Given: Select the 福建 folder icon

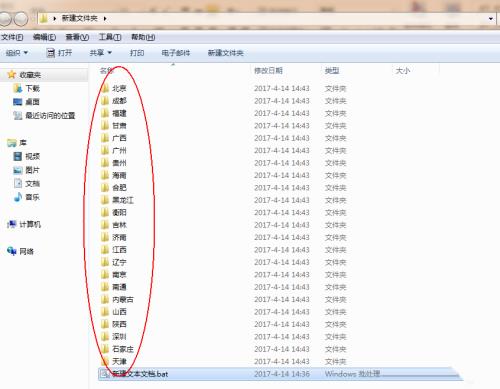Looking at the screenshot, I should tap(105, 113).
